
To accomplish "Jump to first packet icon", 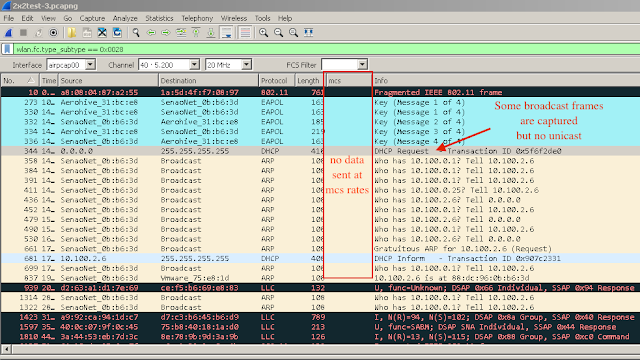I will point(196,33).
